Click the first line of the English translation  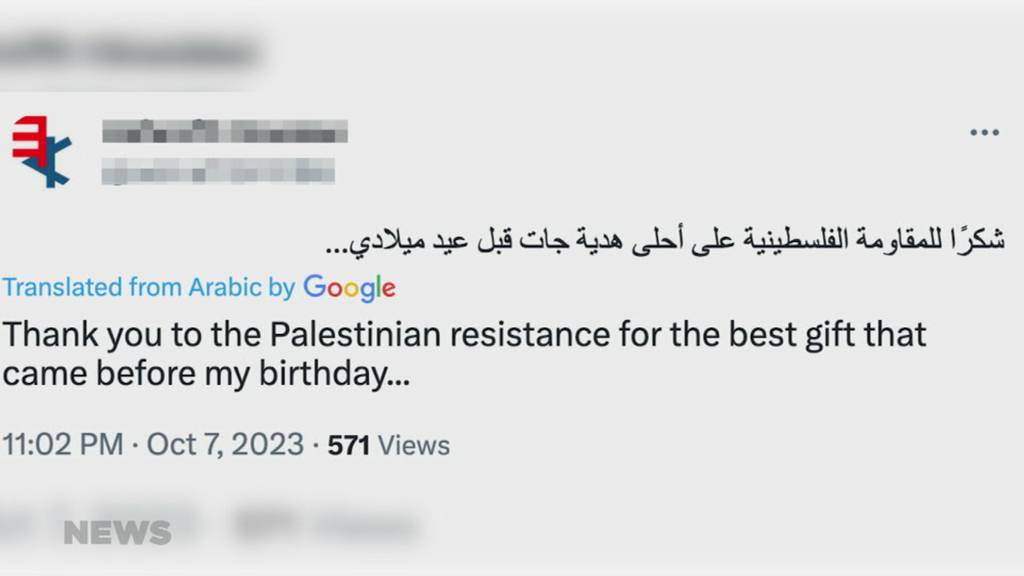pos(464,333)
